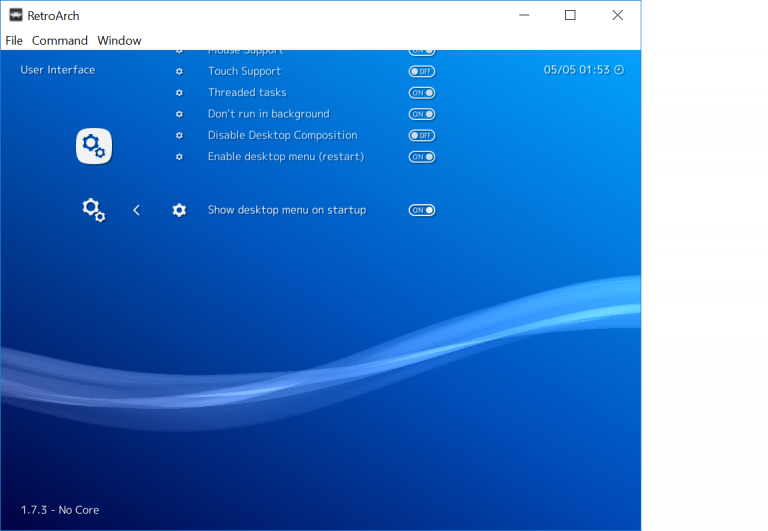
Task: Open the Window menu
Action: tap(119, 41)
